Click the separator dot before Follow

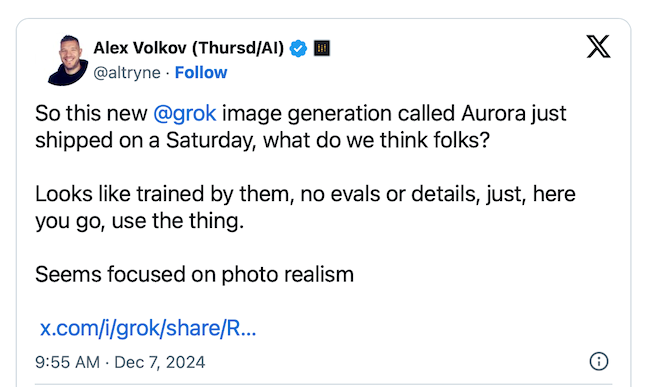point(168,73)
